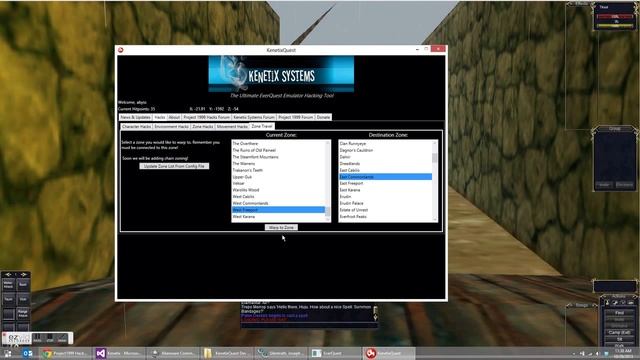Open the Kenetix Systems Forum tab
640x360 pixels.
pos(254,117)
